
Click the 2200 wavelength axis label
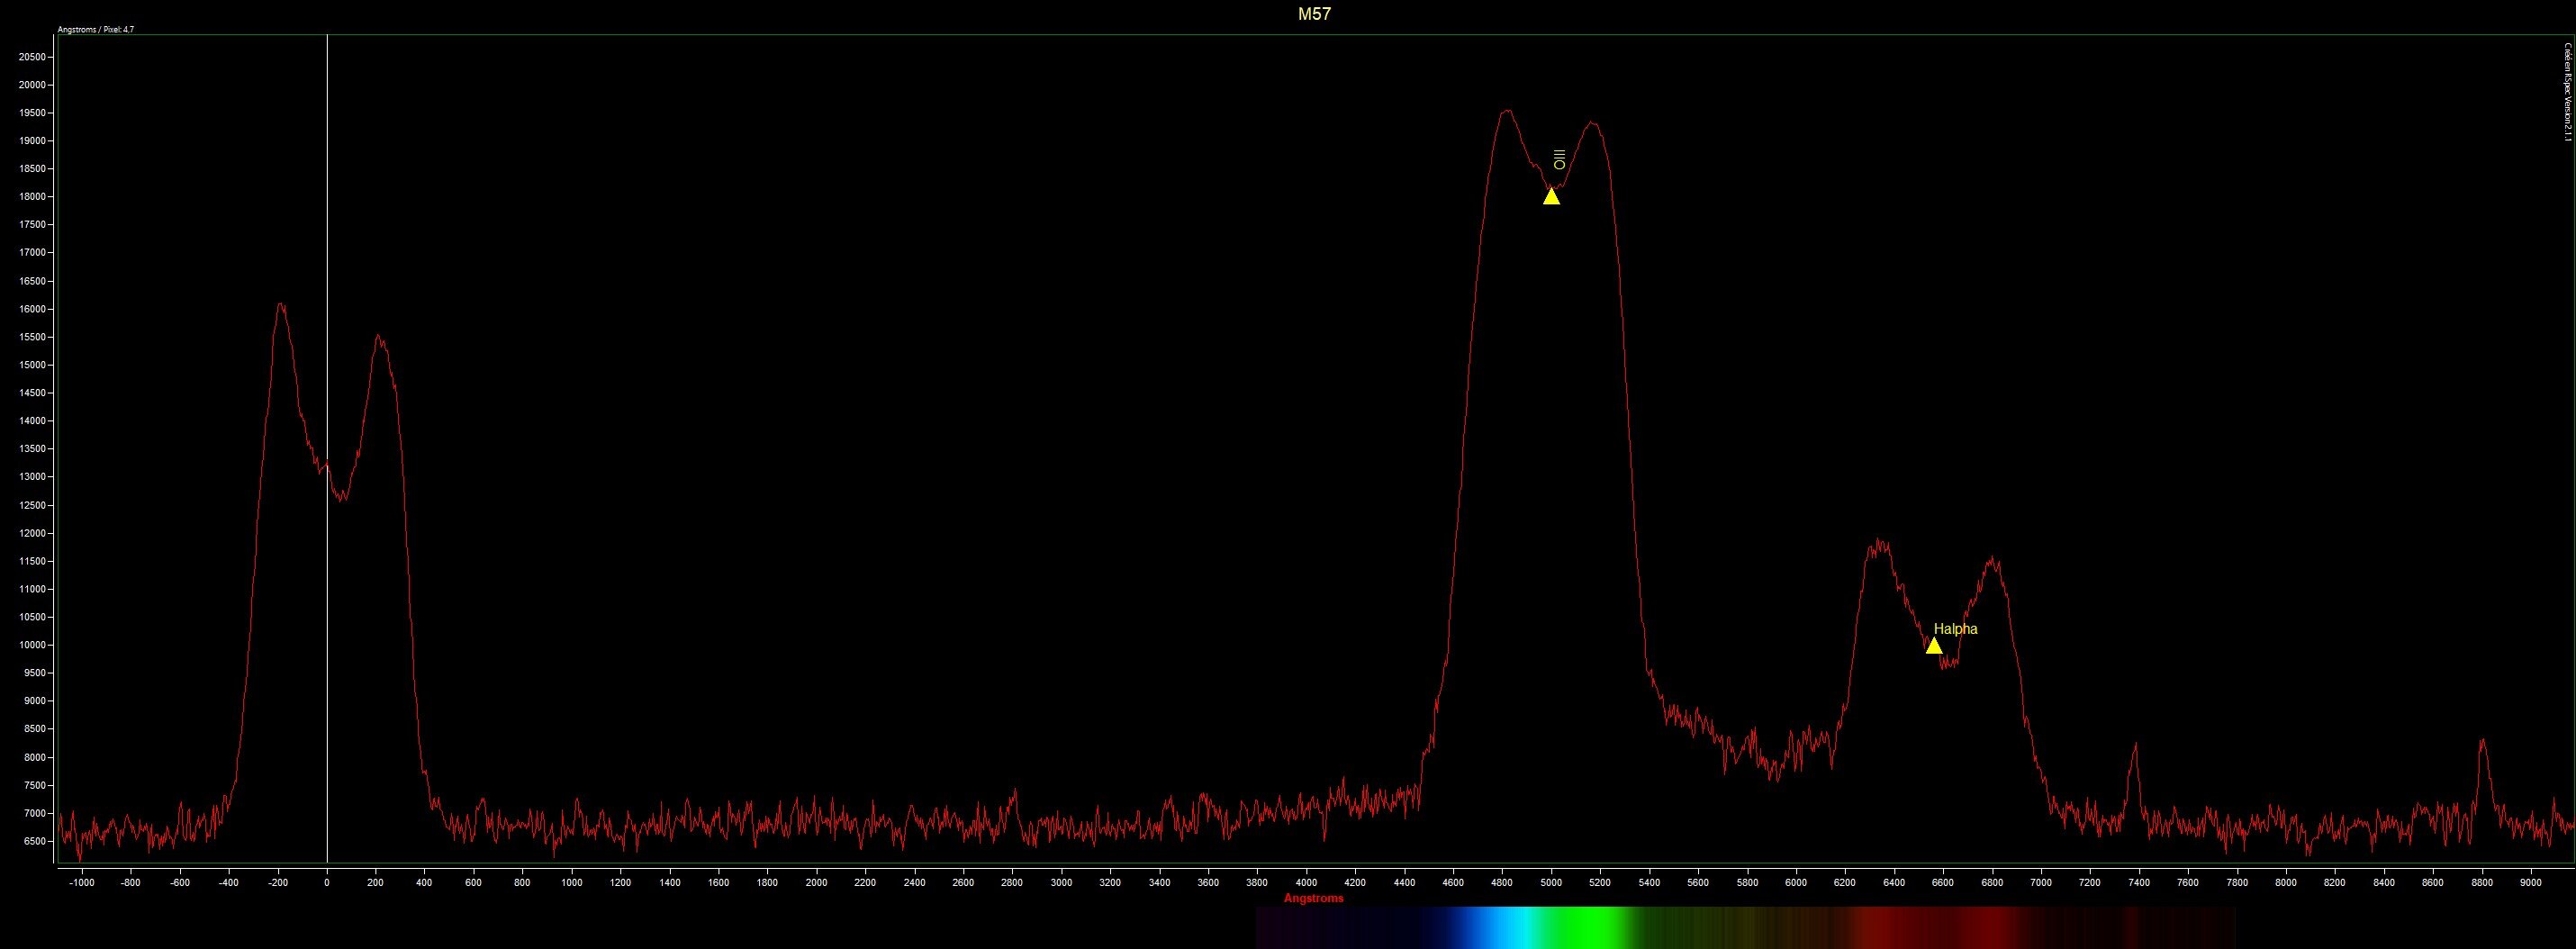(866, 883)
